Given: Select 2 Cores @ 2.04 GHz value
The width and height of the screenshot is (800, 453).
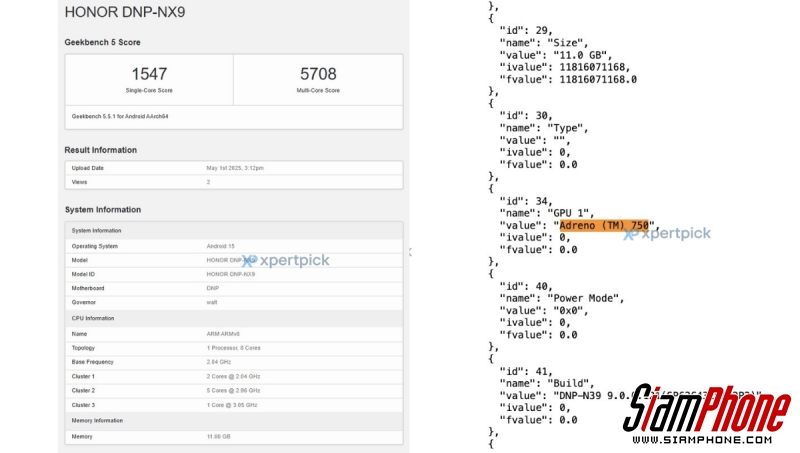Looking at the screenshot, I should pyautogui.click(x=233, y=376).
